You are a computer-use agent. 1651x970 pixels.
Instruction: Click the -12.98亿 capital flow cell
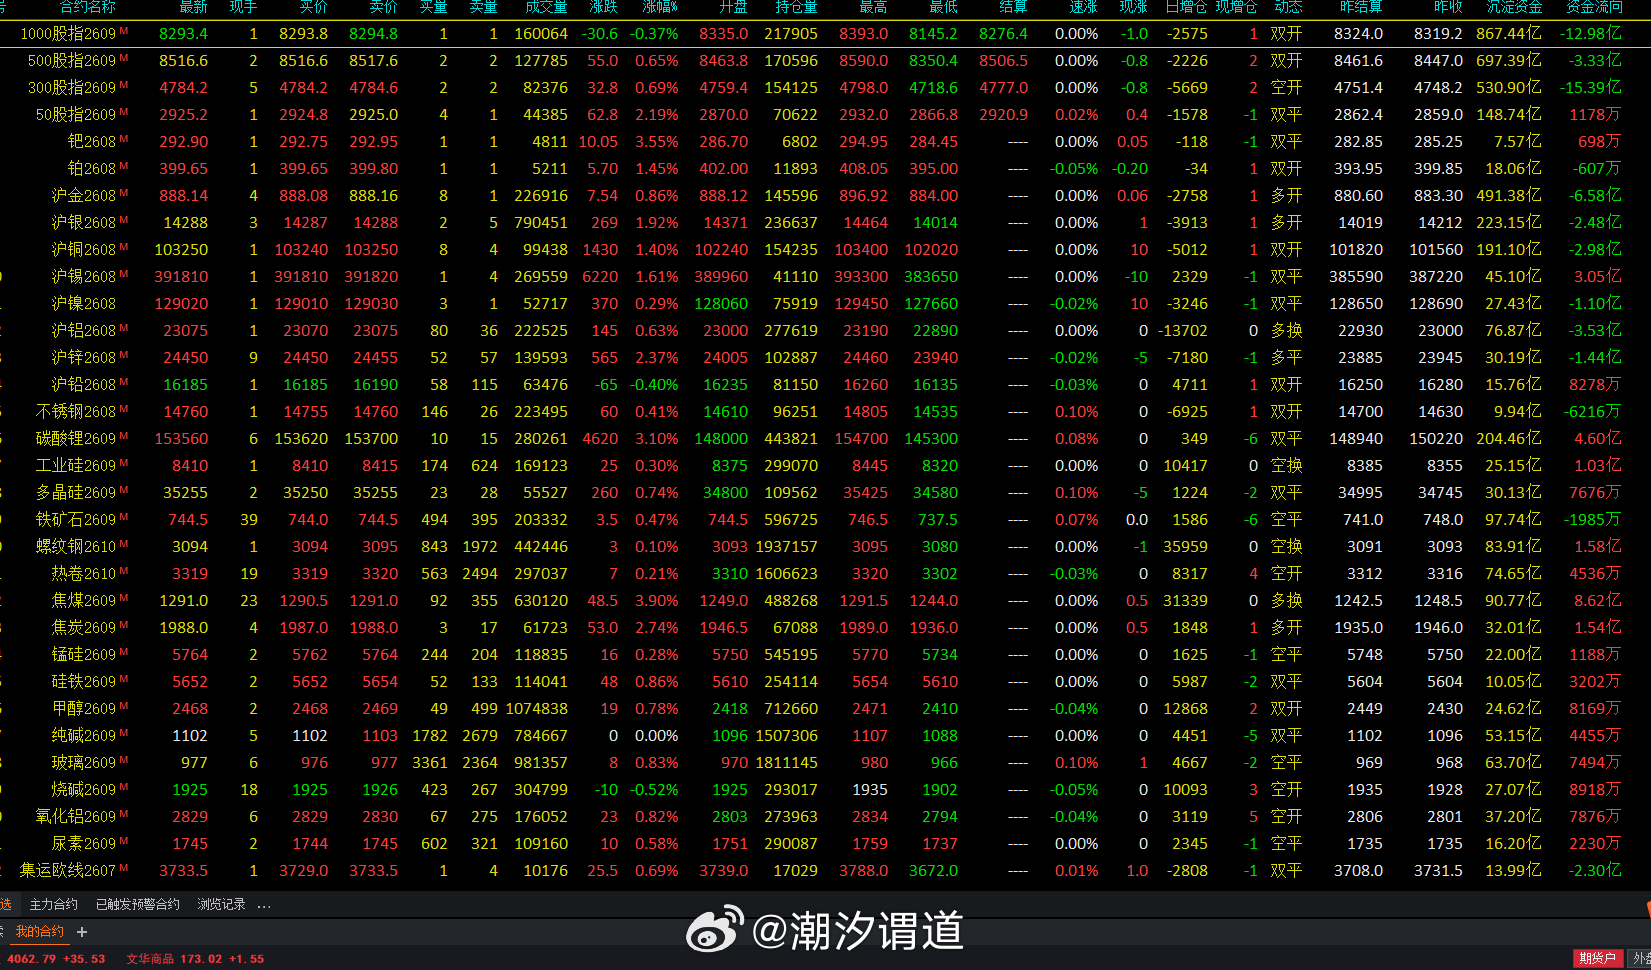[1591, 34]
